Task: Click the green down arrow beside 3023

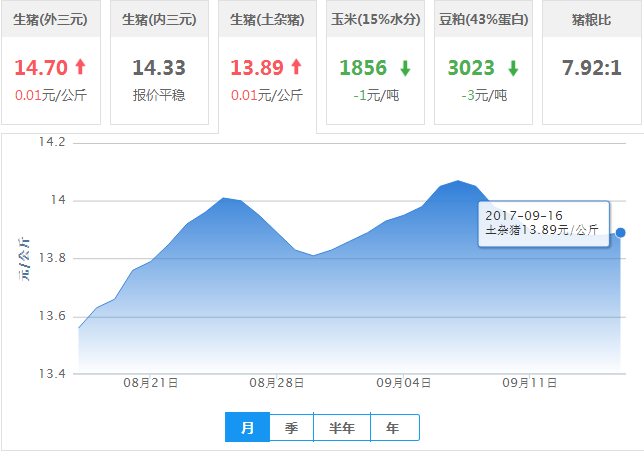Action: click(513, 68)
